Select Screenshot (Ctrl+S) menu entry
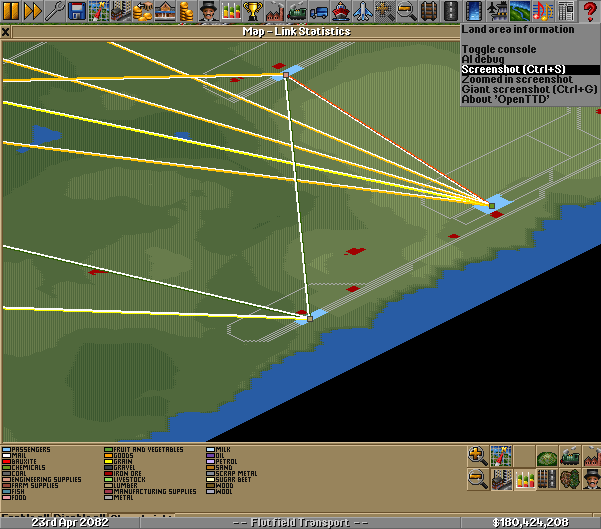 pos(530,69)
